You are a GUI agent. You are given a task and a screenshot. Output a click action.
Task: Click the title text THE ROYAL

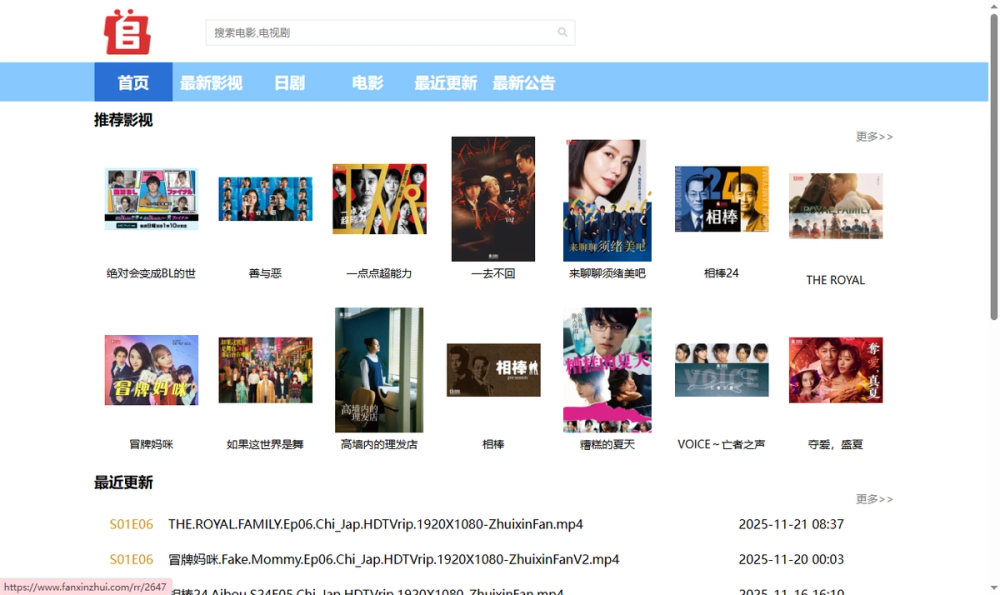(x=835, y=280)
